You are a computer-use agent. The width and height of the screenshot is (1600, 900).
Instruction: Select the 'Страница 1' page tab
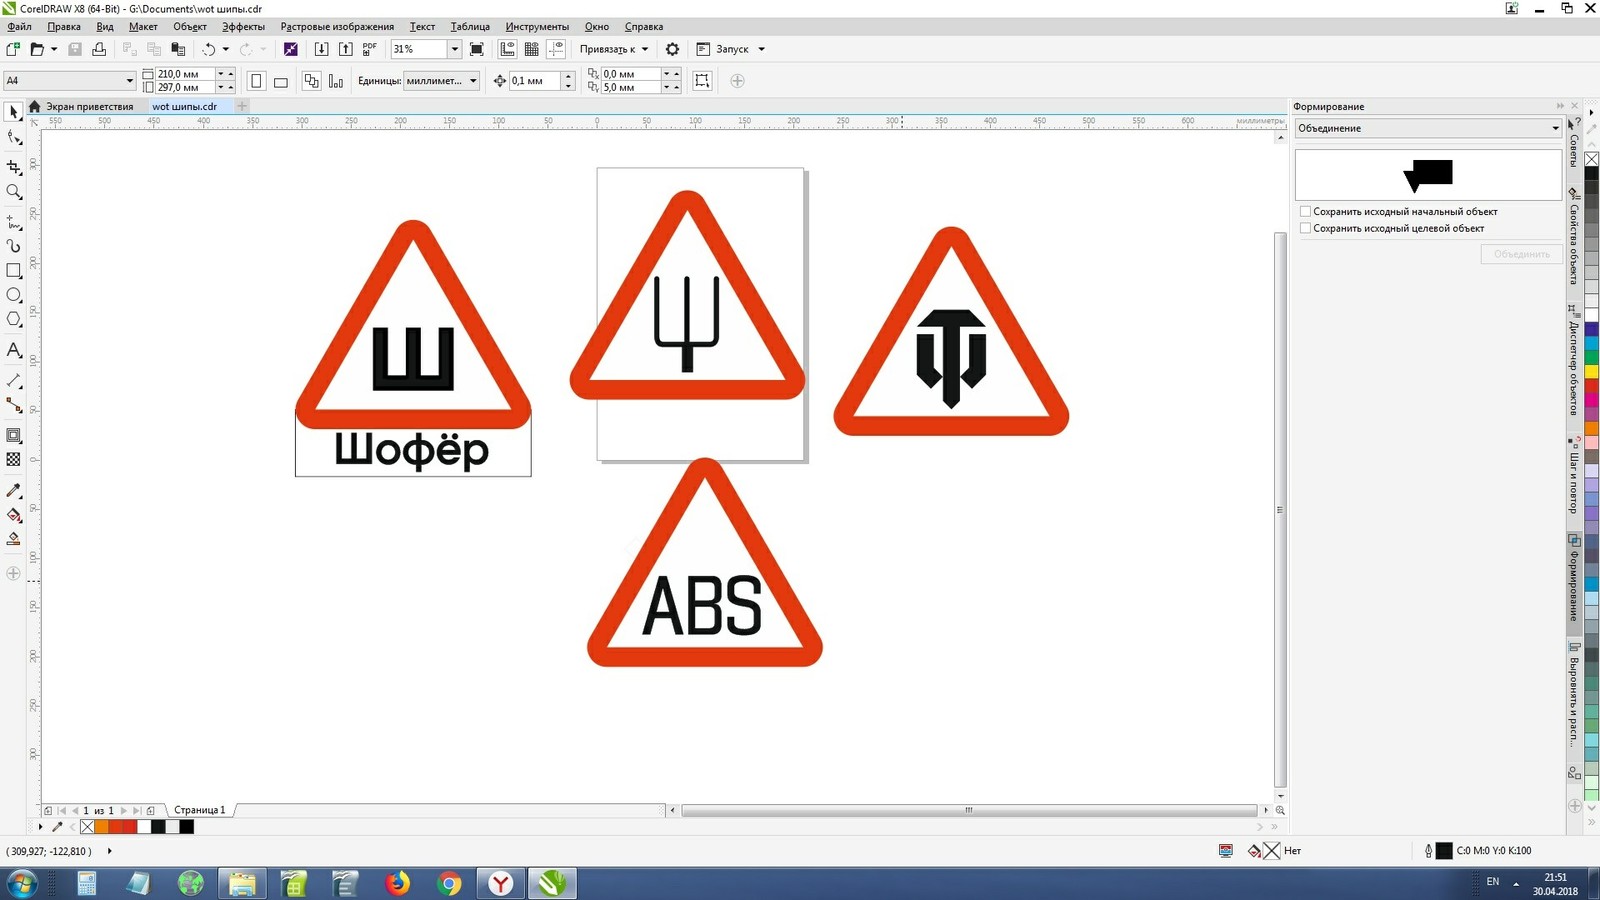(200, 810)
